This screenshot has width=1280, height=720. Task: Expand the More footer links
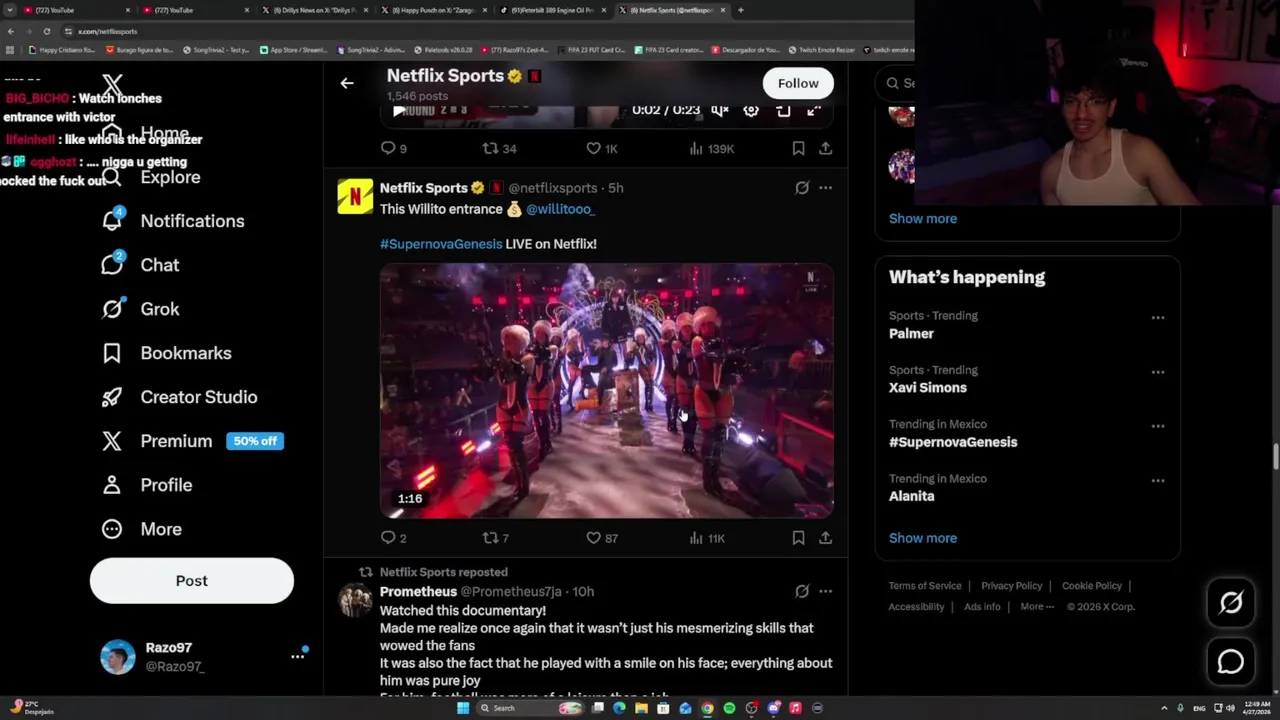1037,606
